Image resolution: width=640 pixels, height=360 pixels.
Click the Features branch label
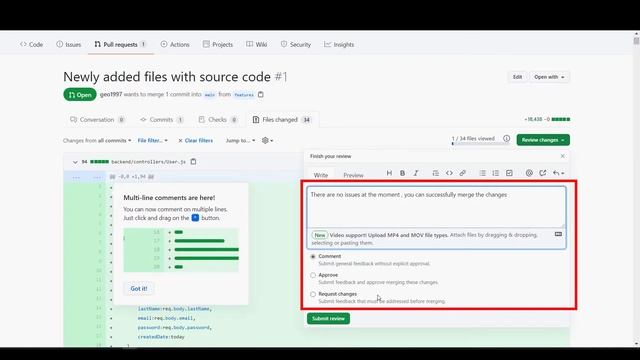pos(244,95)
